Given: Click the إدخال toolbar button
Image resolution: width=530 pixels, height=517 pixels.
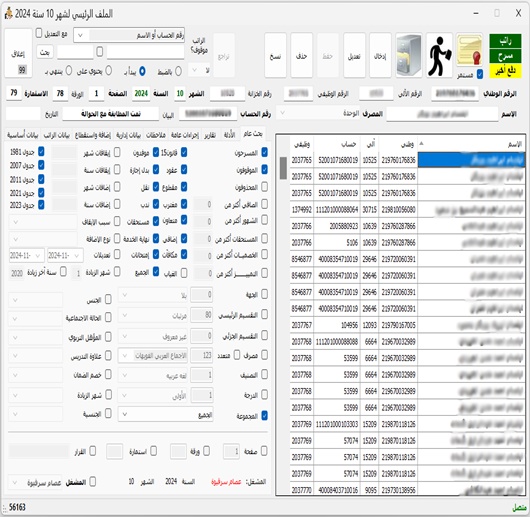Looking at the screenshot, I should [380, 55].
